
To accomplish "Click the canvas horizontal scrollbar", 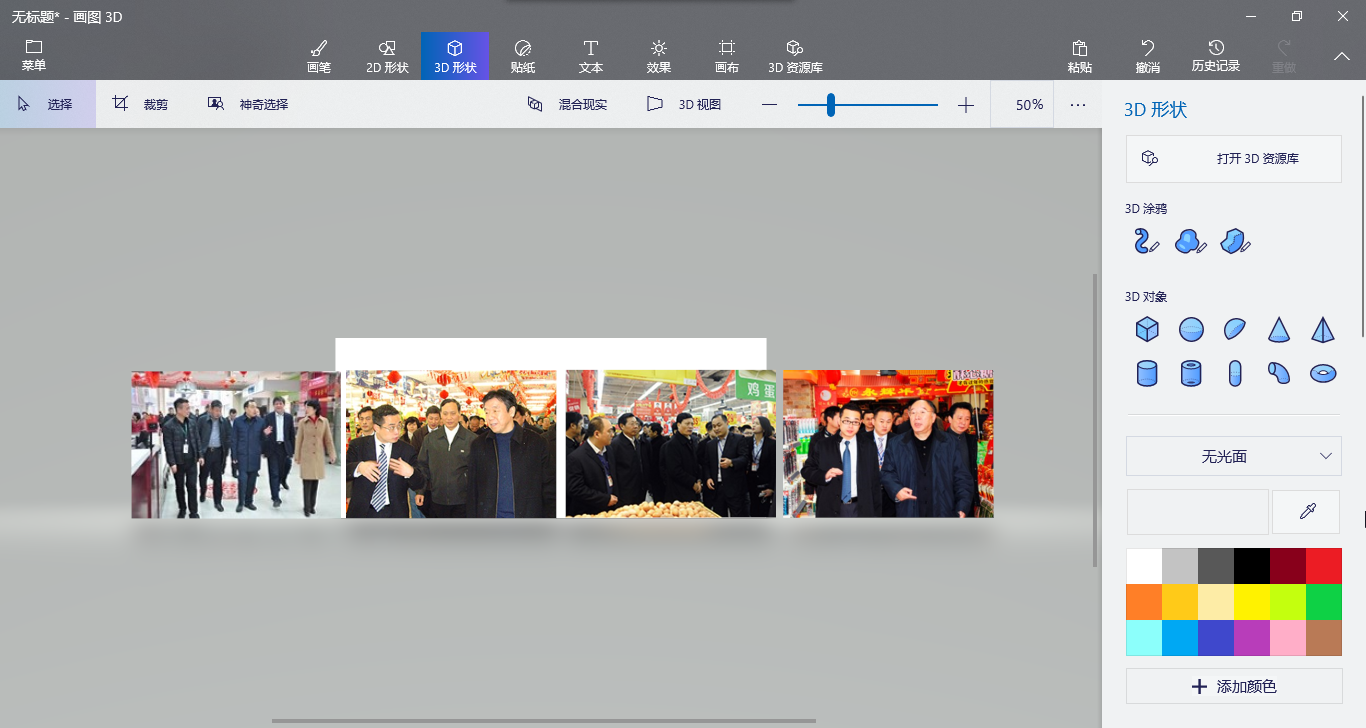I will [544, 720].
